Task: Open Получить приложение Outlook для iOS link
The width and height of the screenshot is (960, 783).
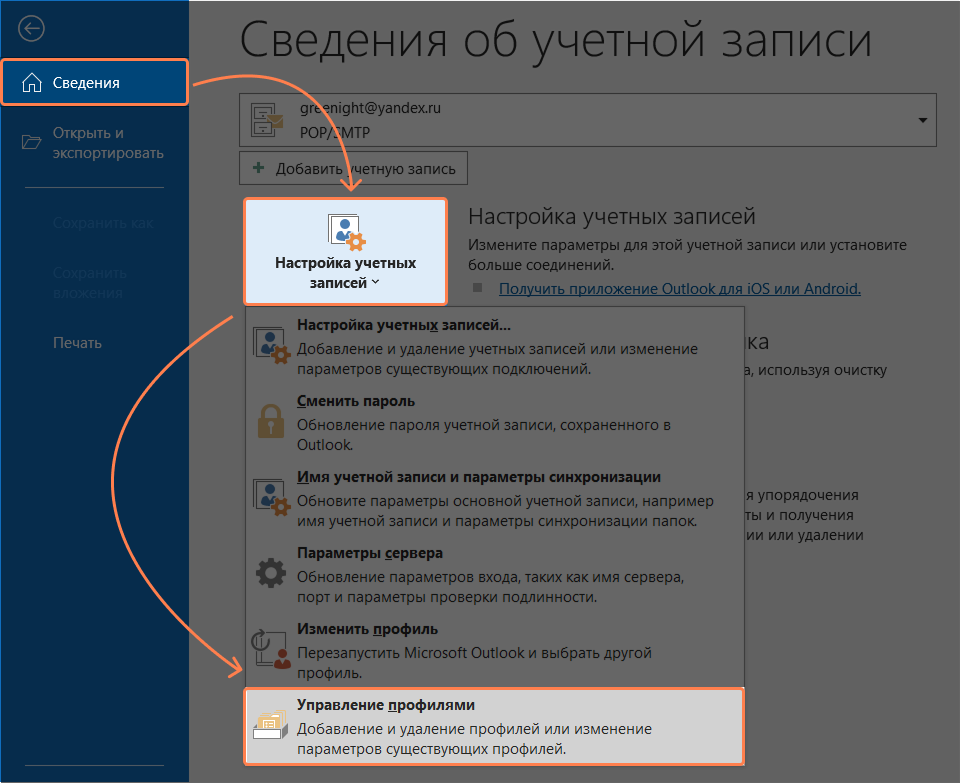Action: [x=679, y=289]
